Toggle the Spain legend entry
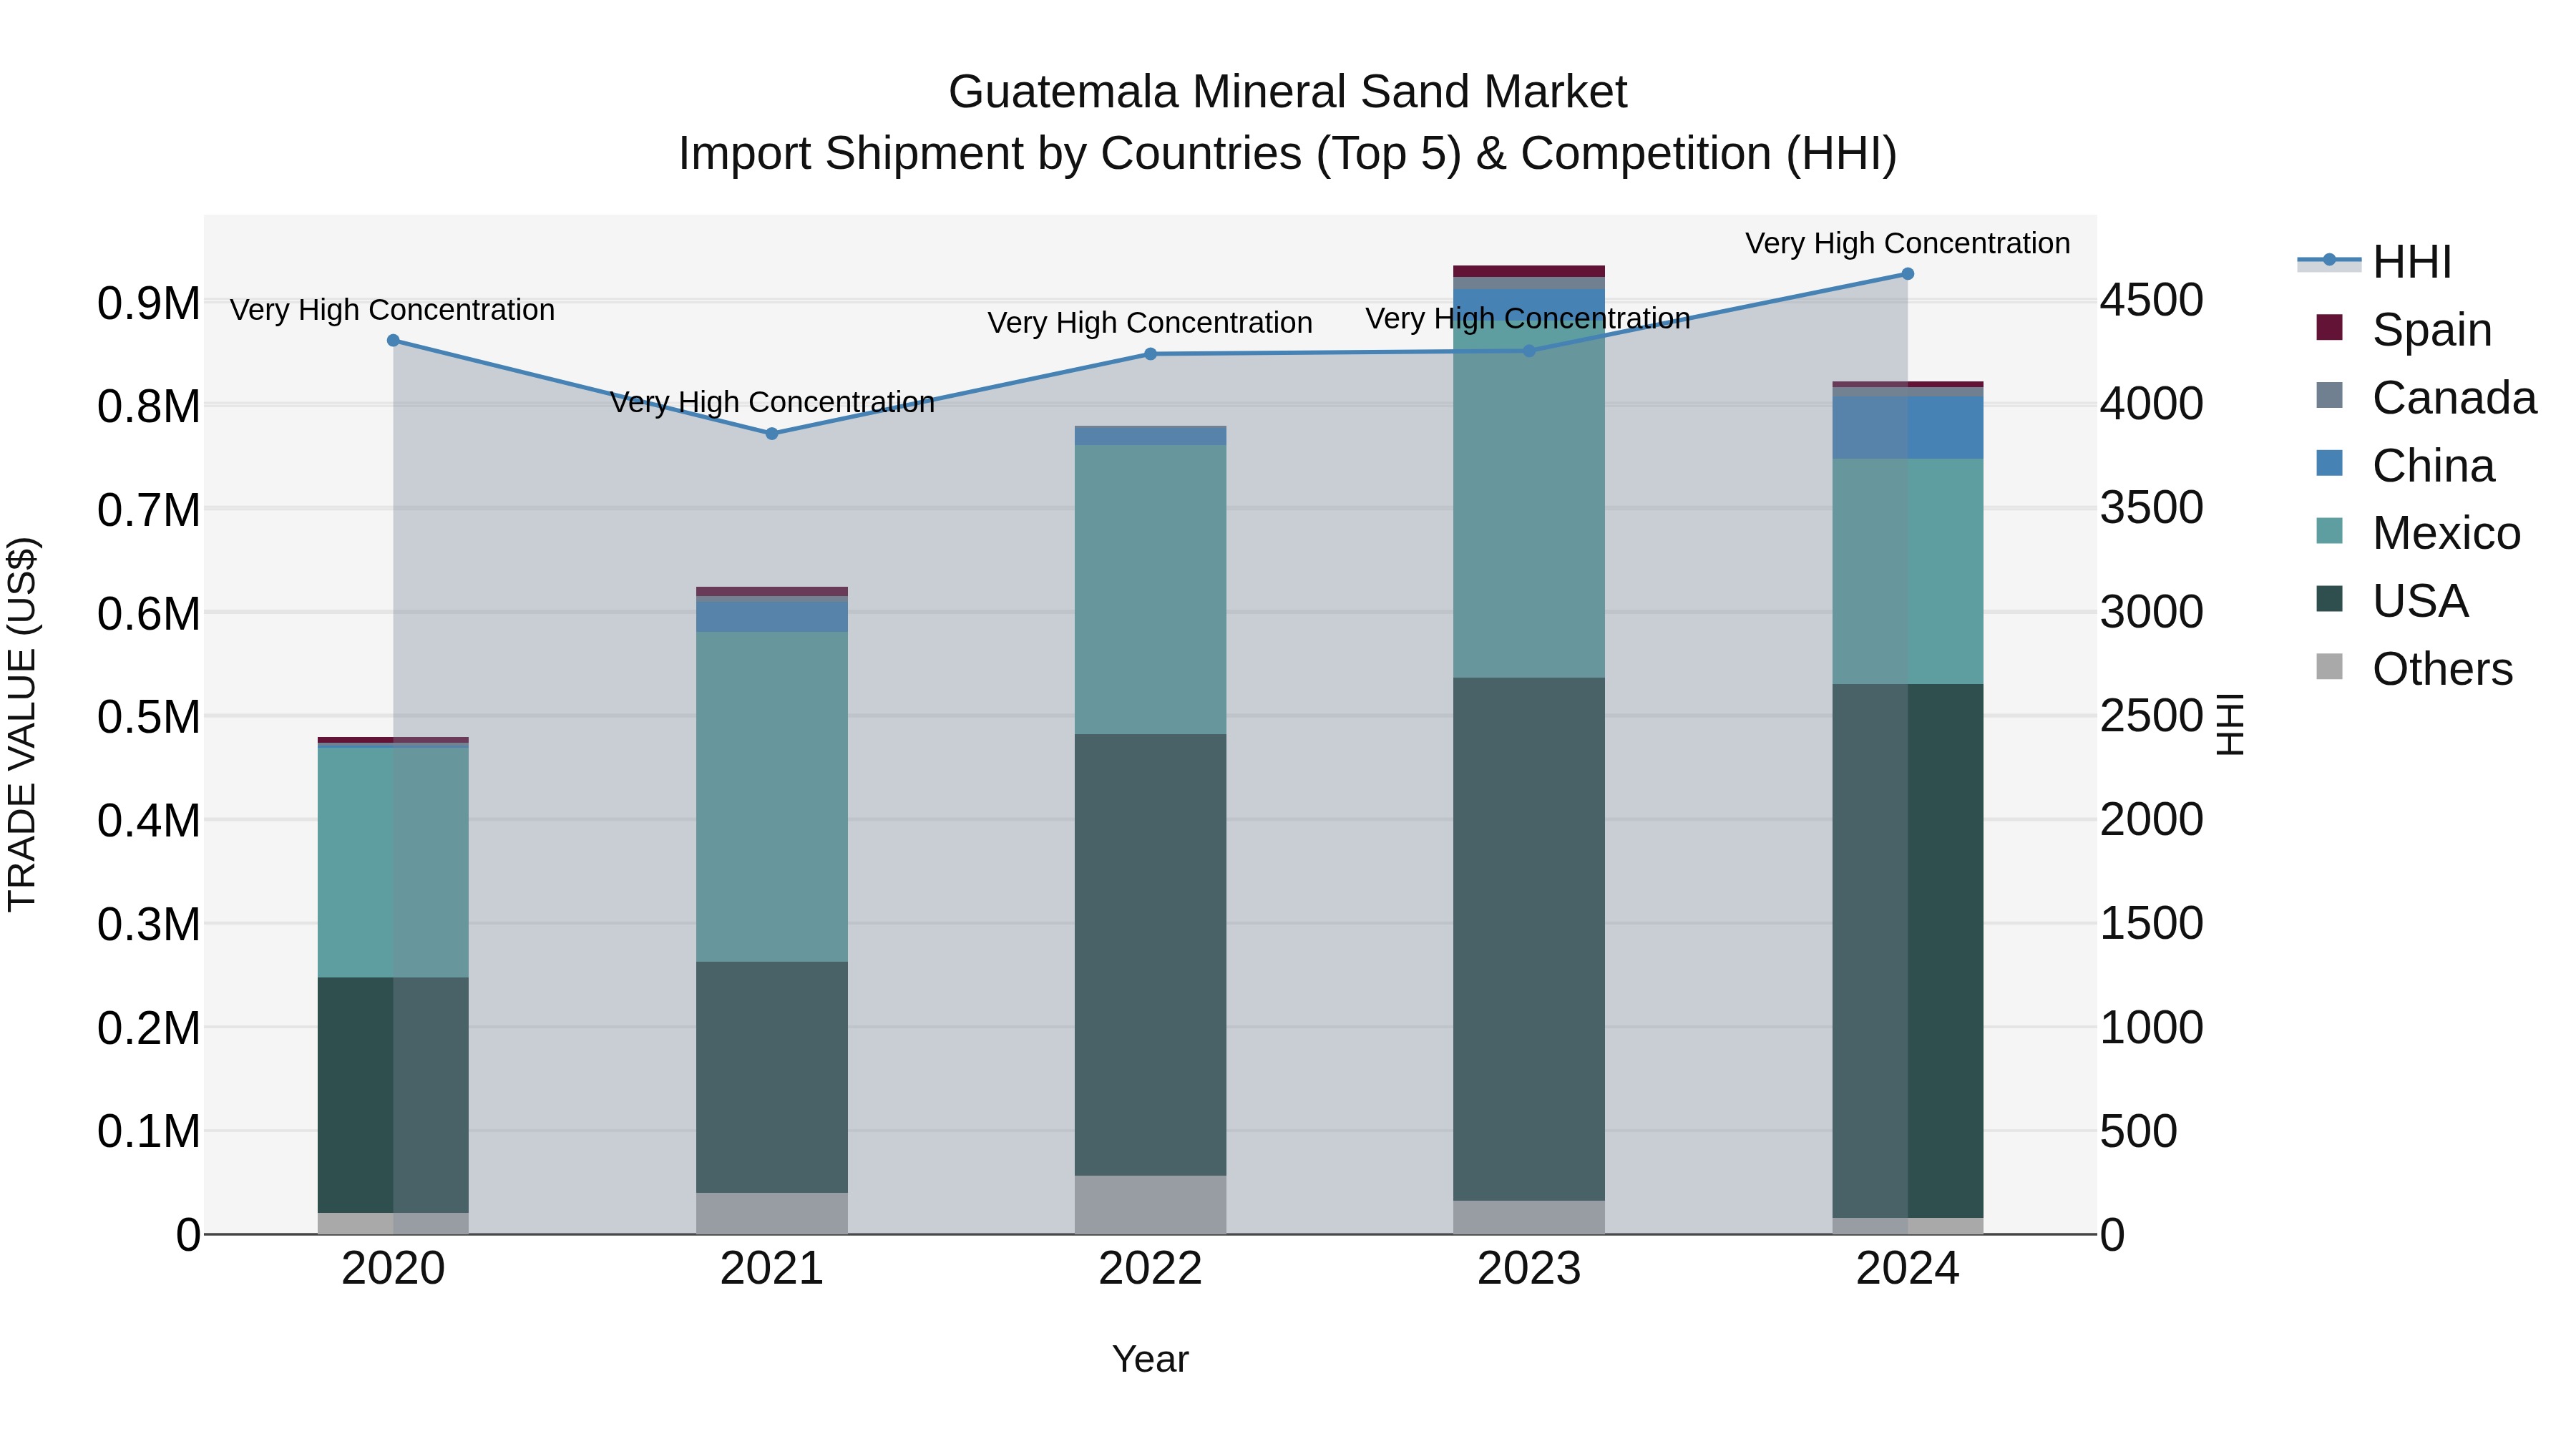This screenshot has width=2576, height=1449. click(x=2403, y=329)
